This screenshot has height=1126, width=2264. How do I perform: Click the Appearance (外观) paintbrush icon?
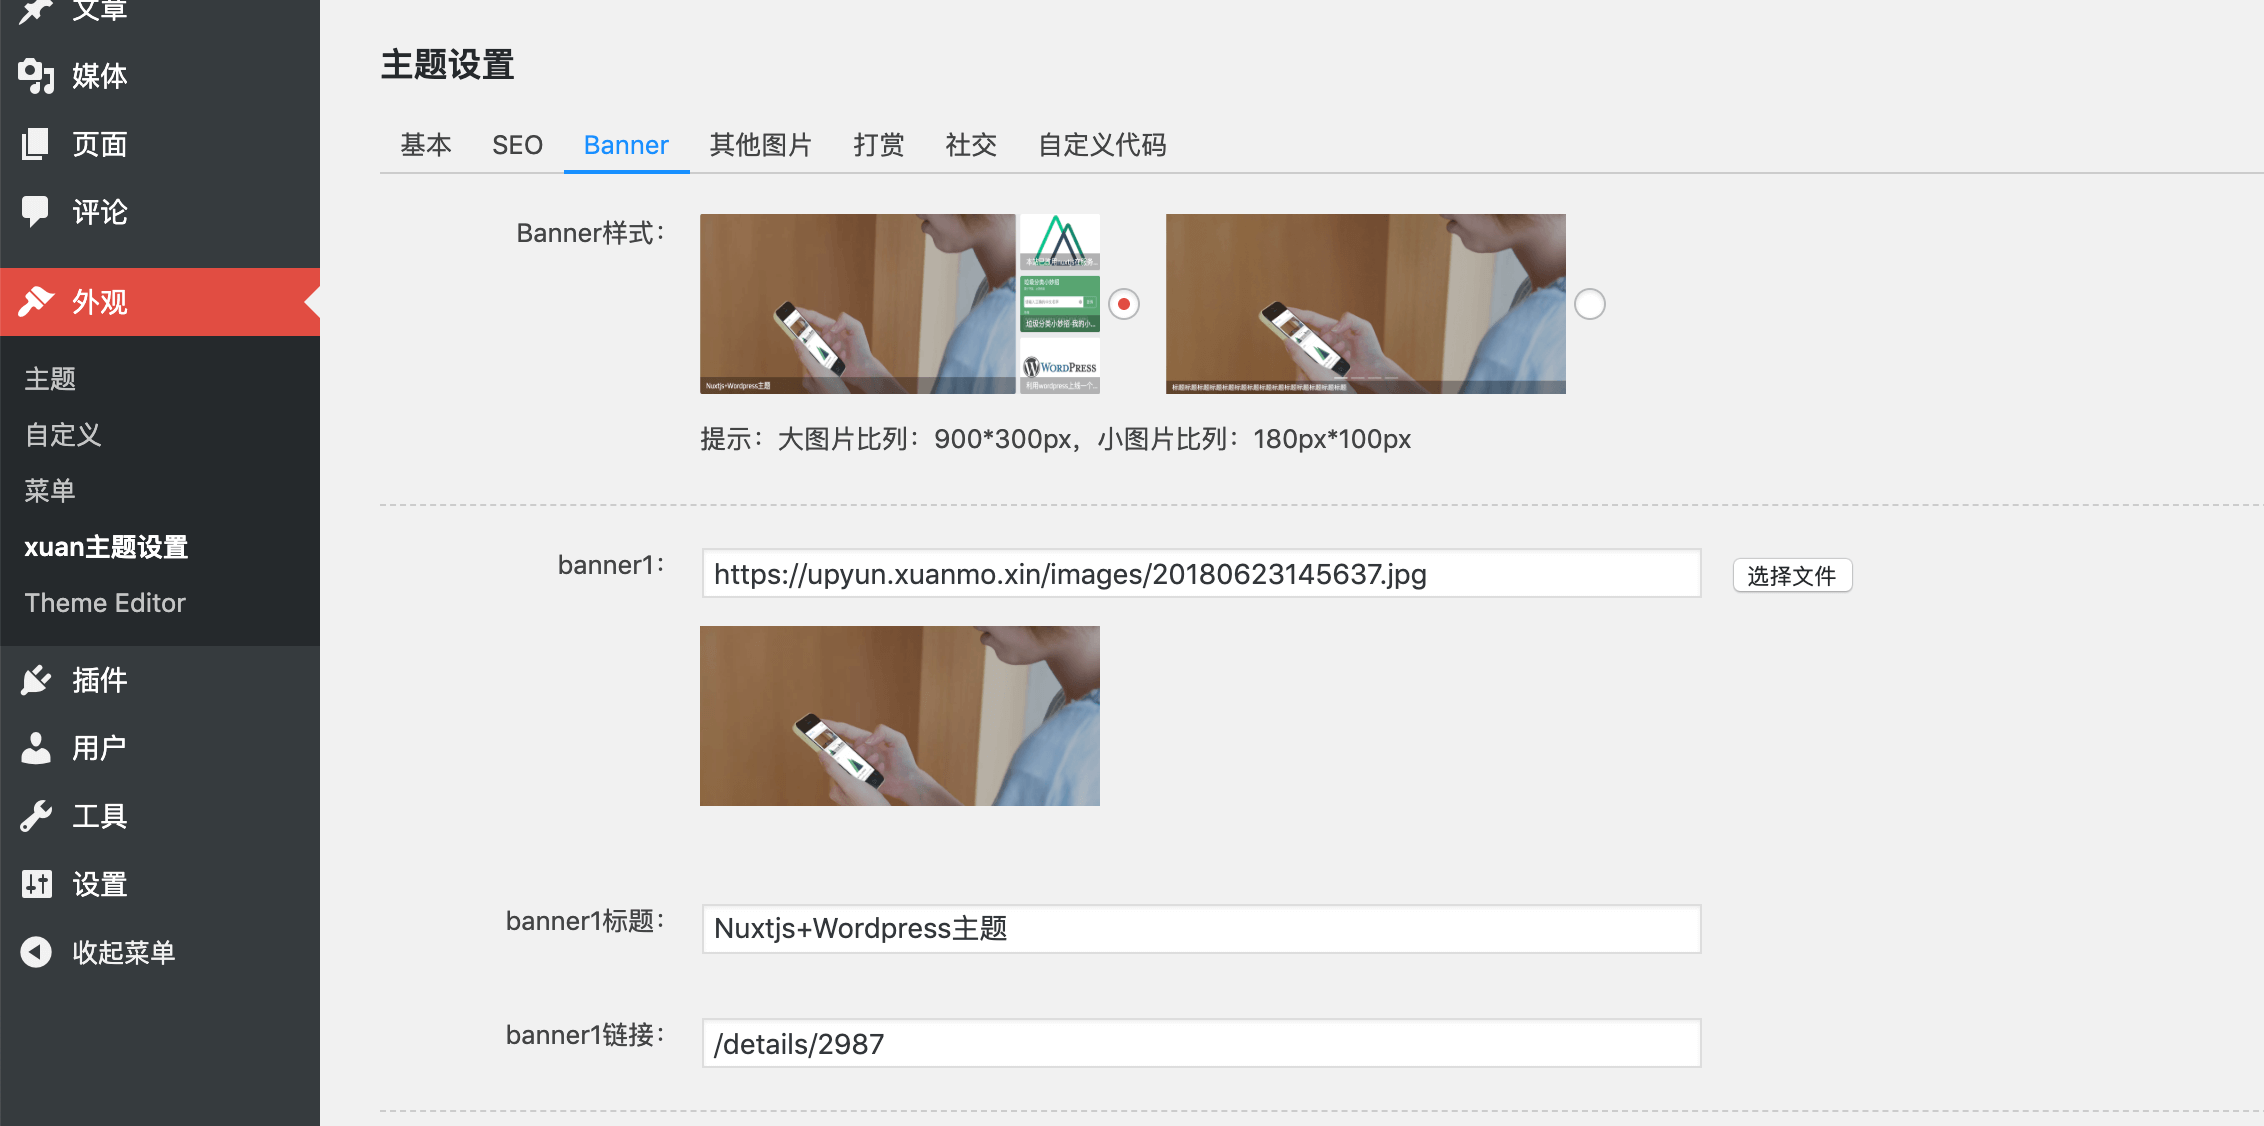(36, 301)
